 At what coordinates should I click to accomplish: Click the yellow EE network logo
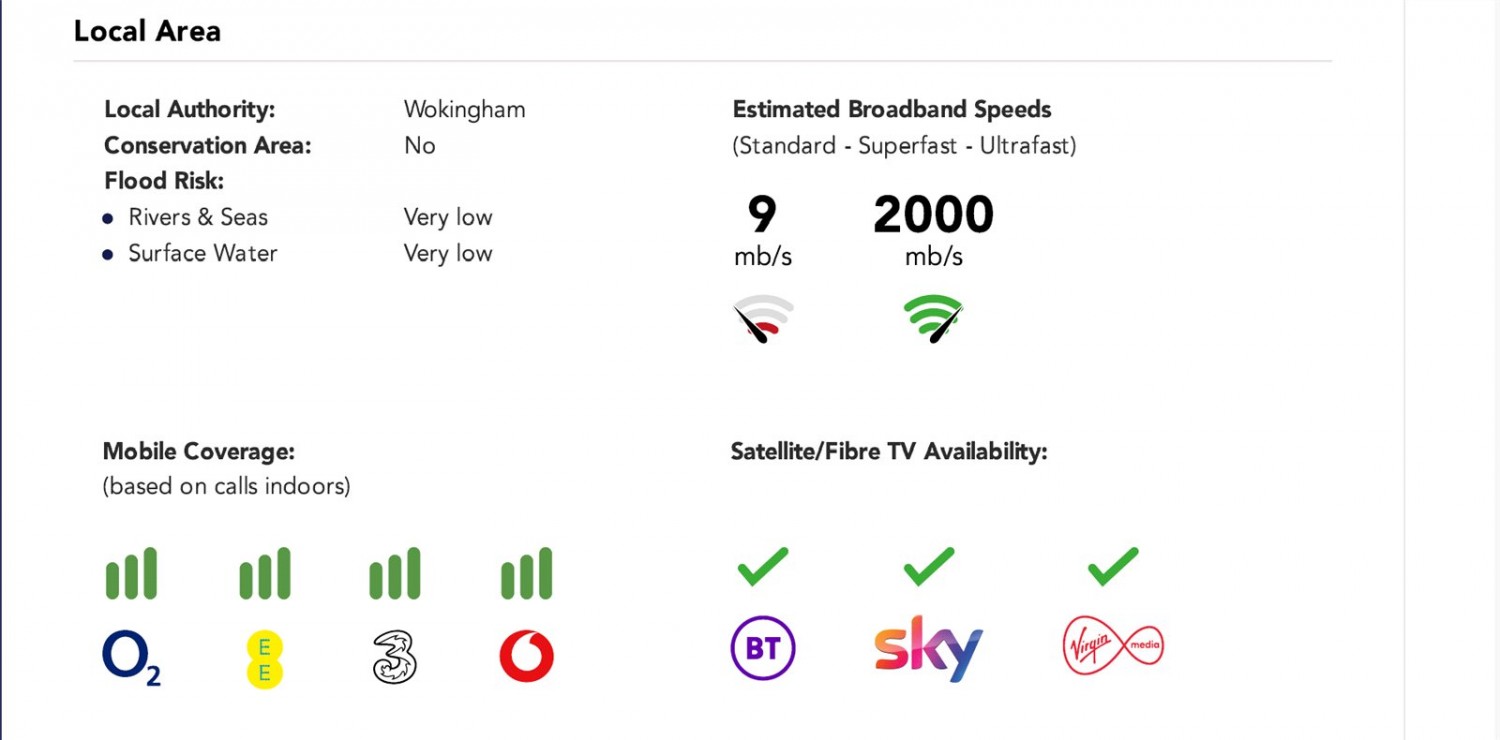click(265, 659)
